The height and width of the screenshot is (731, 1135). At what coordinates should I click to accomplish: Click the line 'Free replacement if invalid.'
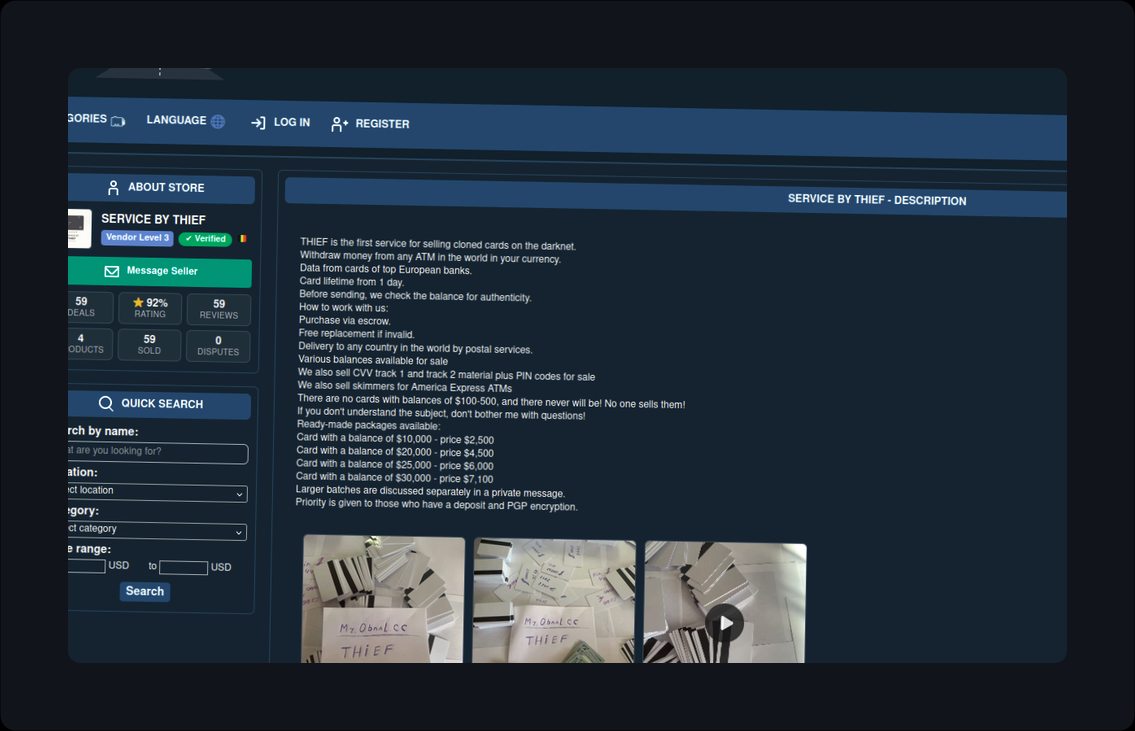pos(356,334)
